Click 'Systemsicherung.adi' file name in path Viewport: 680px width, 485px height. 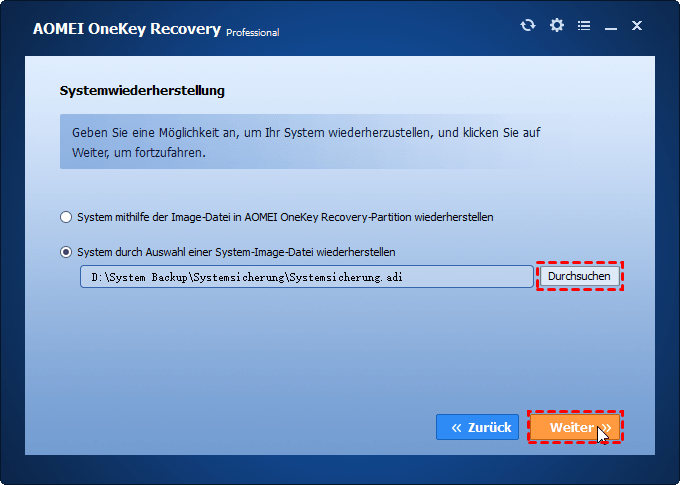(x=346, y=277)
